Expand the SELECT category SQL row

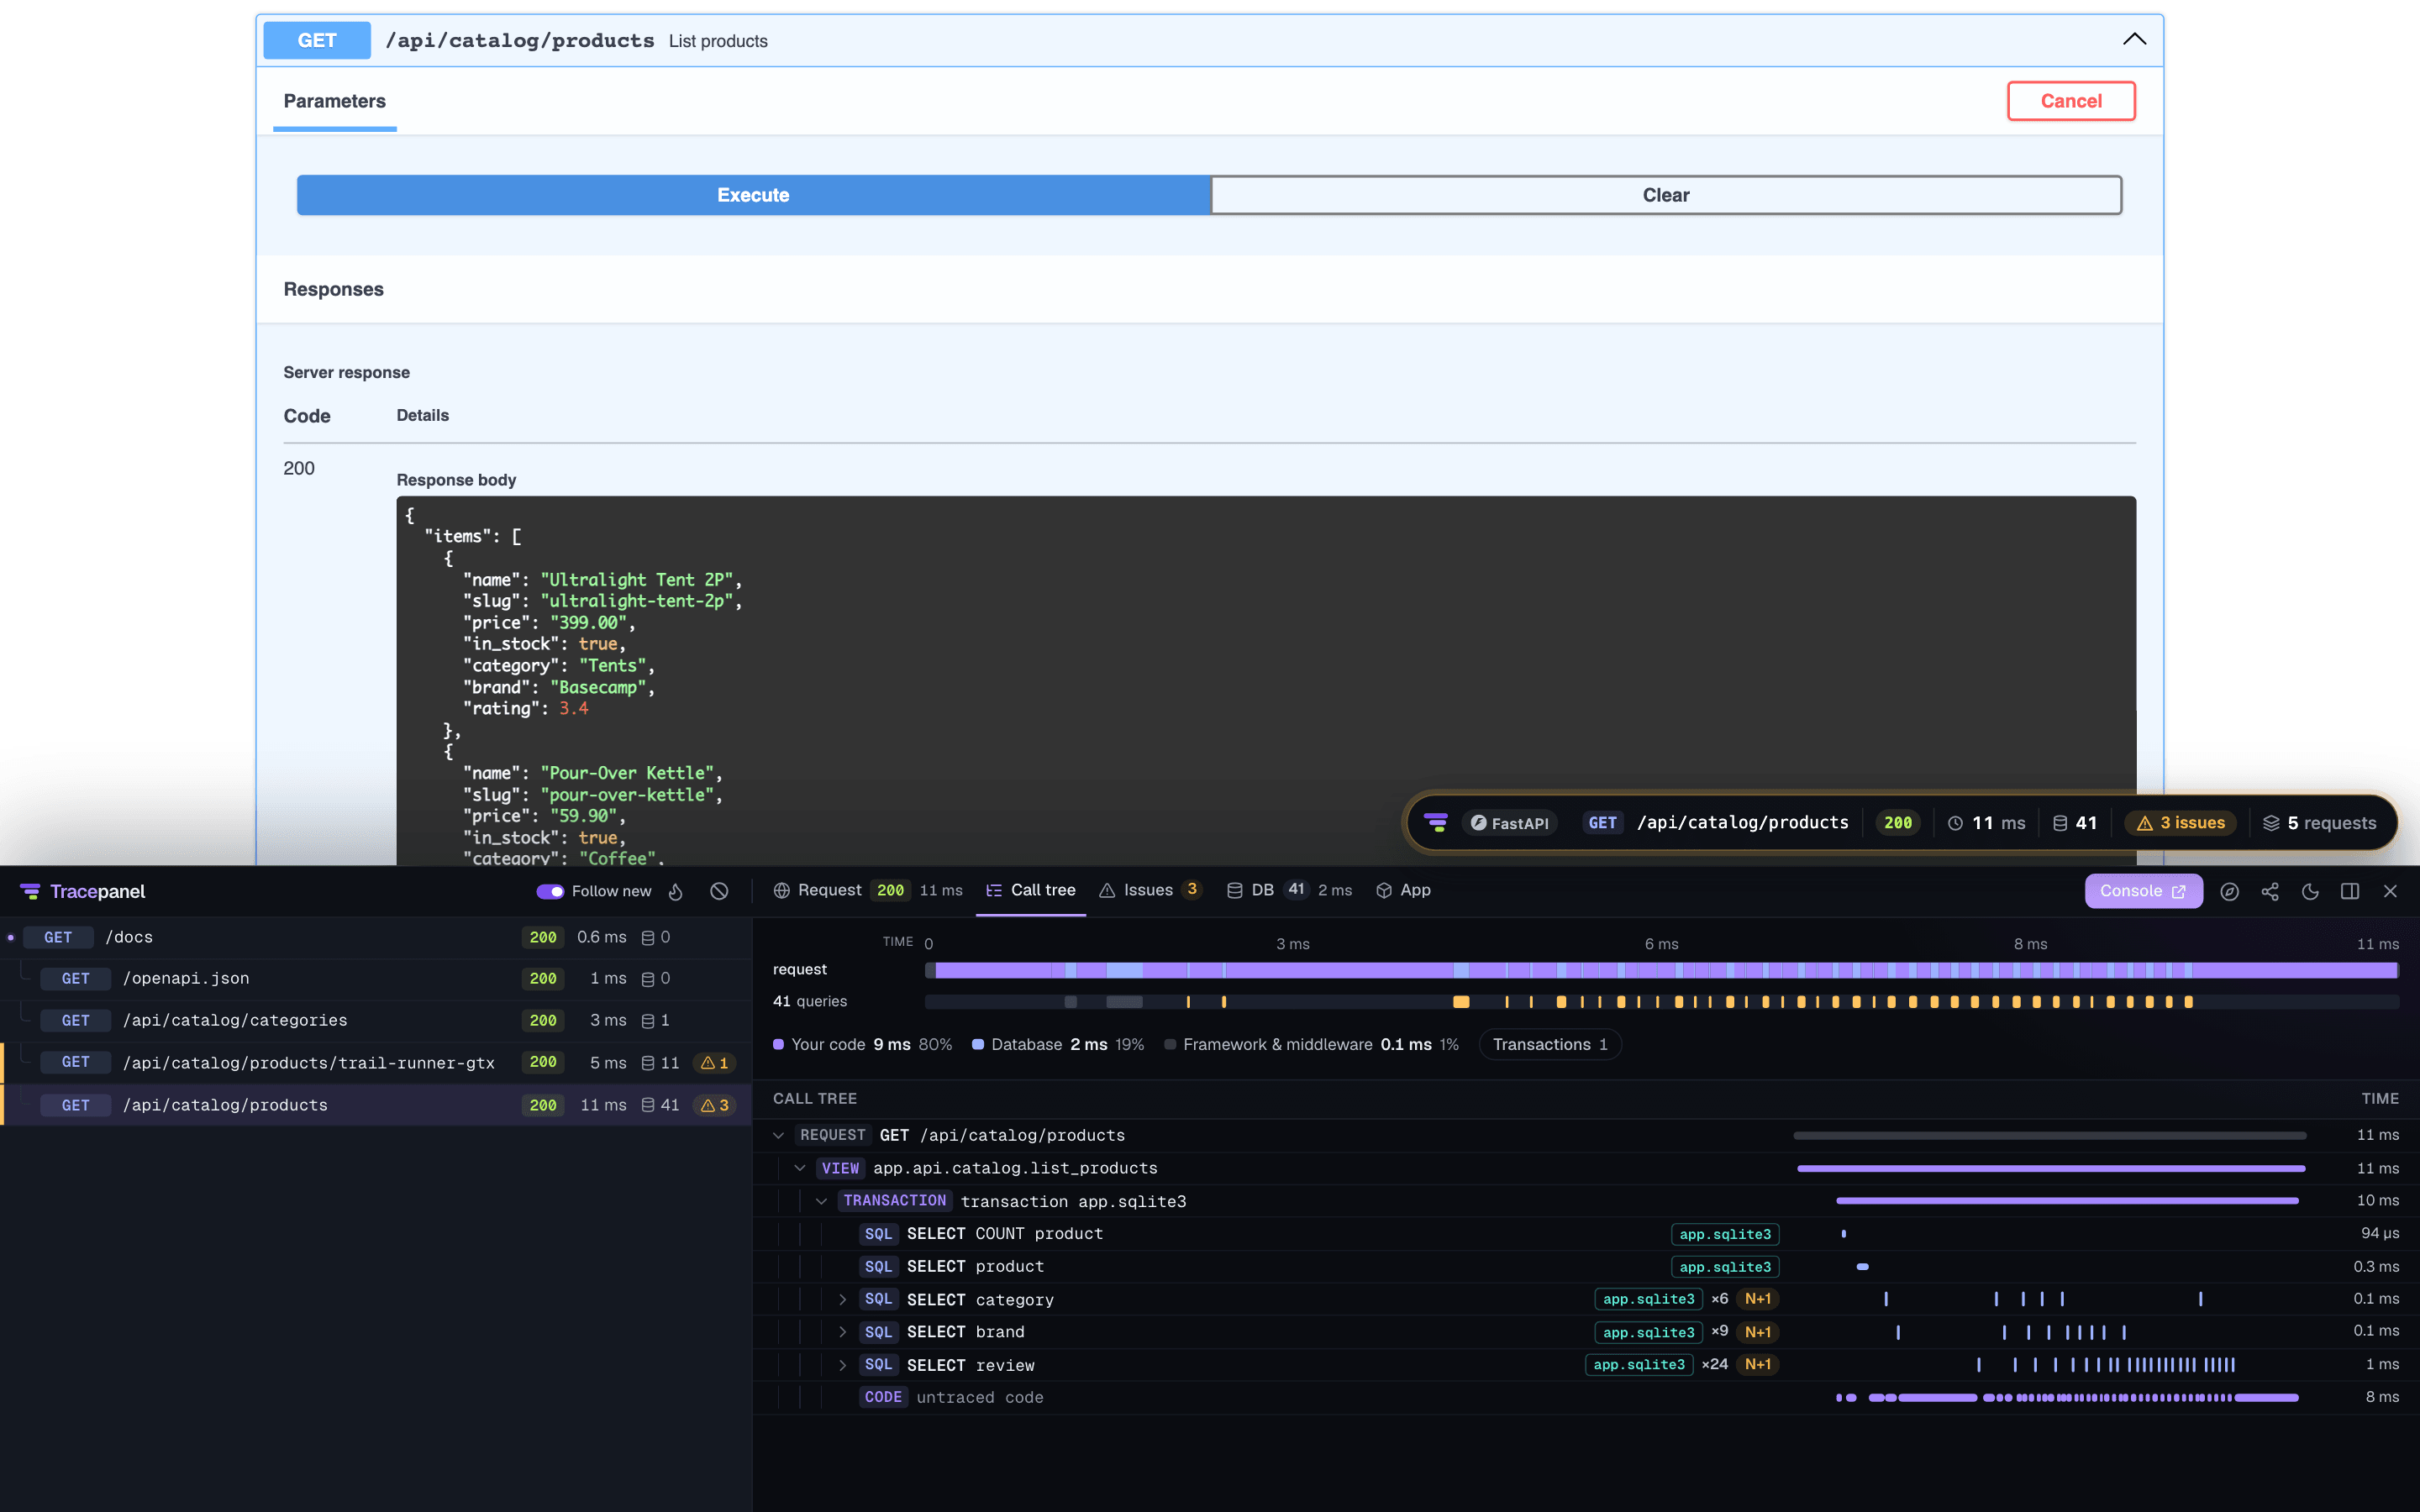tap(842, 1299)
